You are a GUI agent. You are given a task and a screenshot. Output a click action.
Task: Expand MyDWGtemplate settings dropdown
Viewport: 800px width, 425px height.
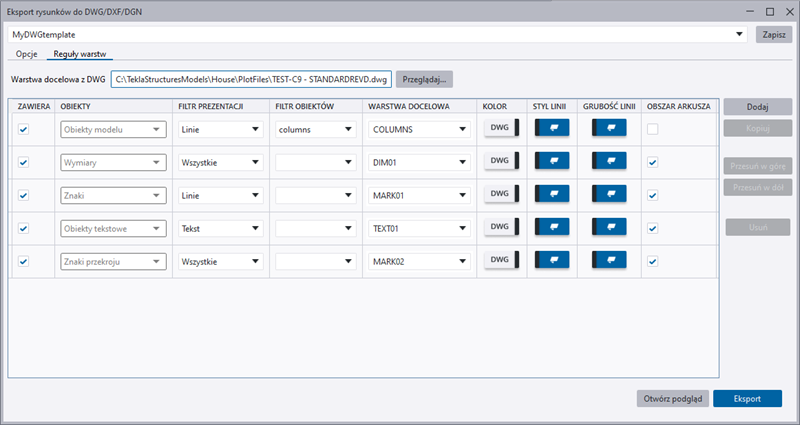pyautogui.click(x=740, y=34)
